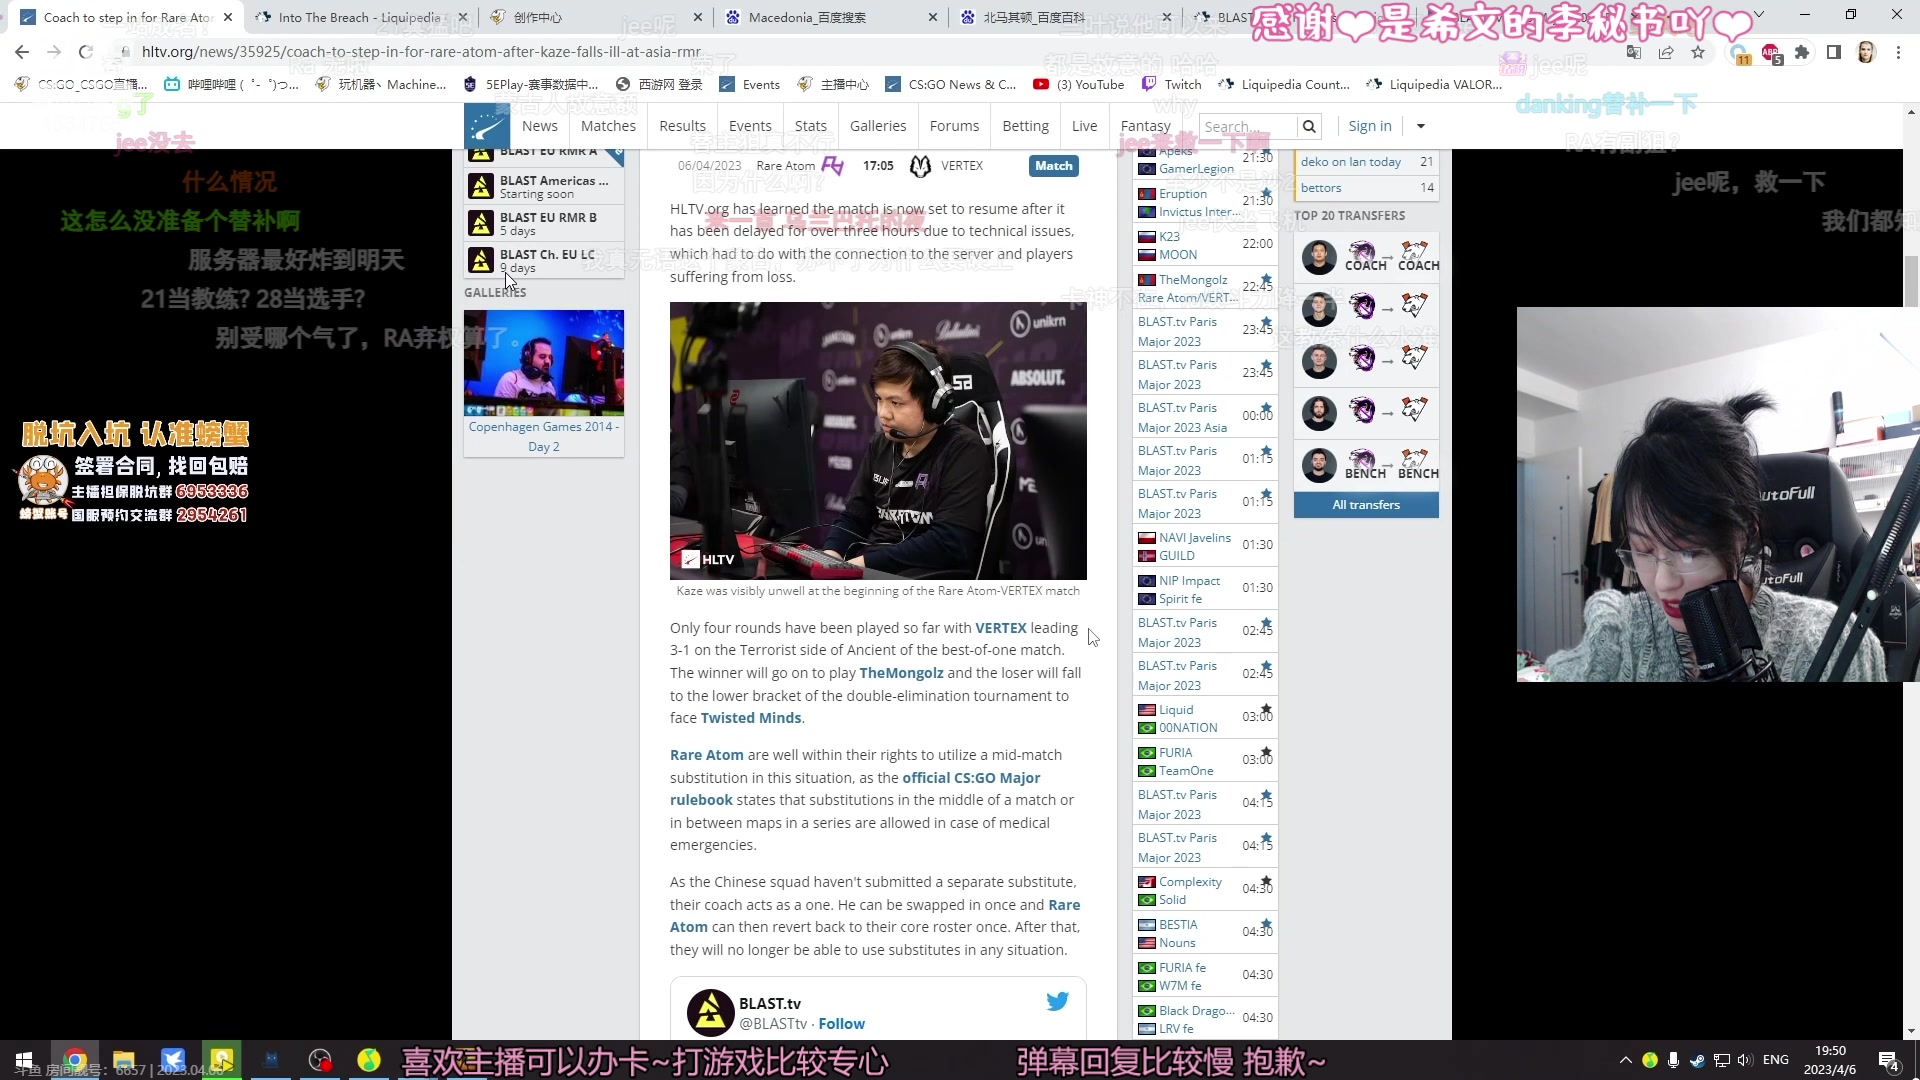Click the BLAST.tv tweet avatar
The height and width of the screenshot is (1080, 1920).
point(710,1013)
